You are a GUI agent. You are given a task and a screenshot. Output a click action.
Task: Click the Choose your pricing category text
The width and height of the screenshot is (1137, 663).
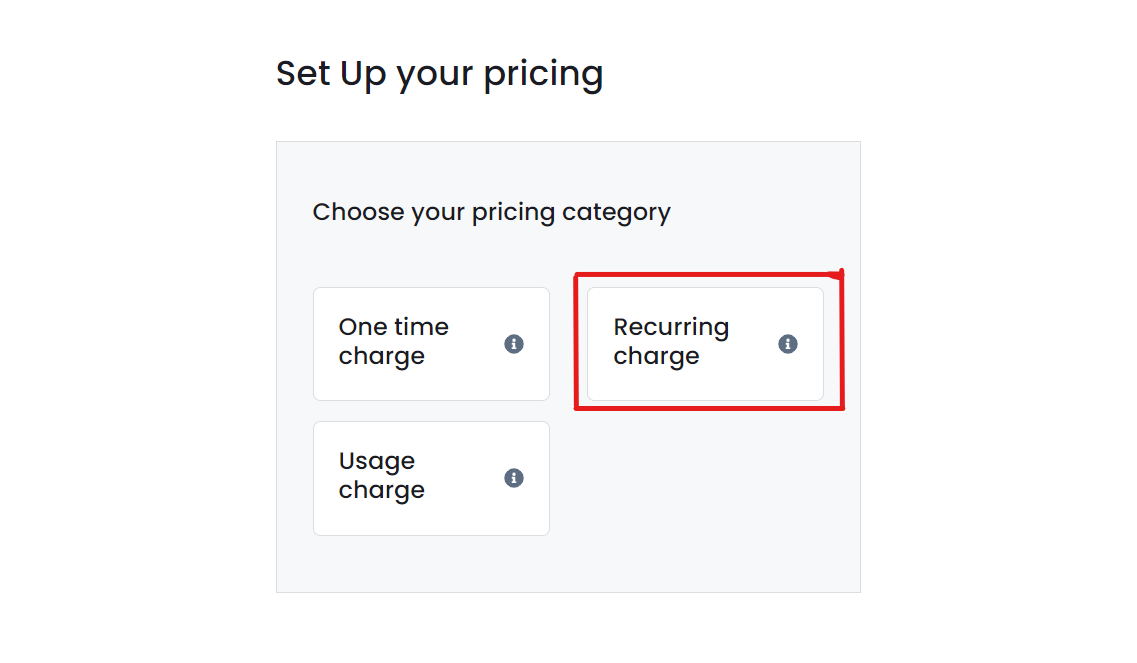click(x=492, y=211)
